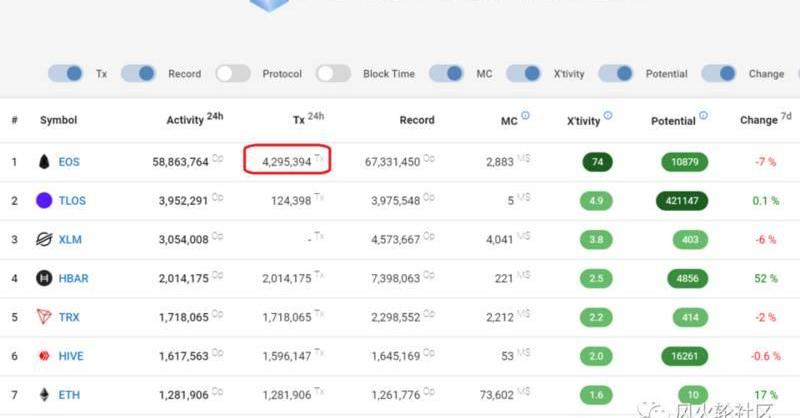Select ETH MC value 73,602
800x418 pixels.
[497, 395]
